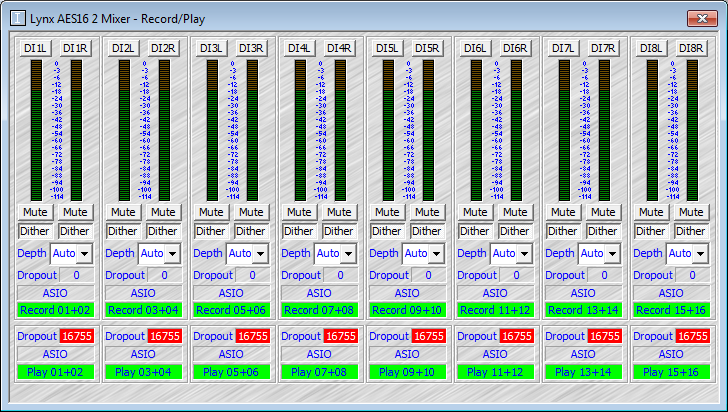Image resolution: width=728 pixels, height=412 pixels.
Task: Click the Record 13+14 status label
Action: [583, 310]
